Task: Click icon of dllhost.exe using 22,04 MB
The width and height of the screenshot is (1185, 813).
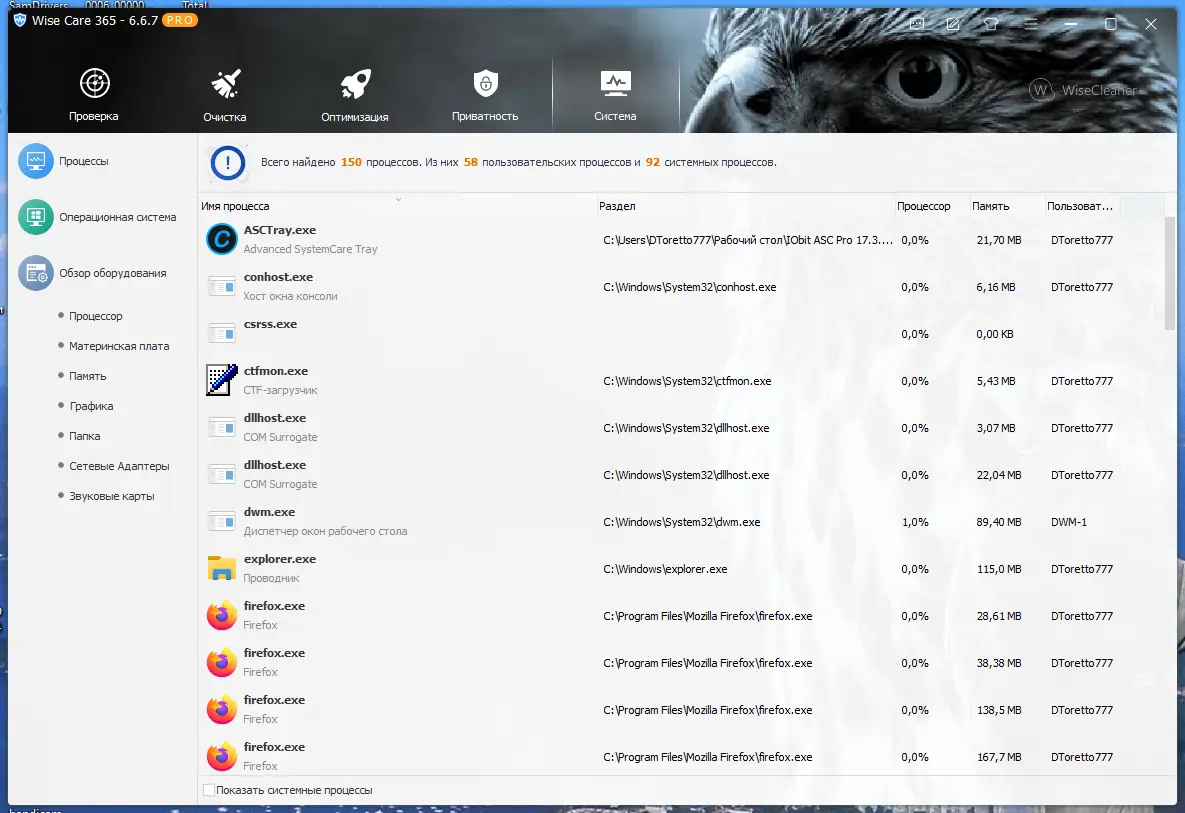Action: click(221, 475)
